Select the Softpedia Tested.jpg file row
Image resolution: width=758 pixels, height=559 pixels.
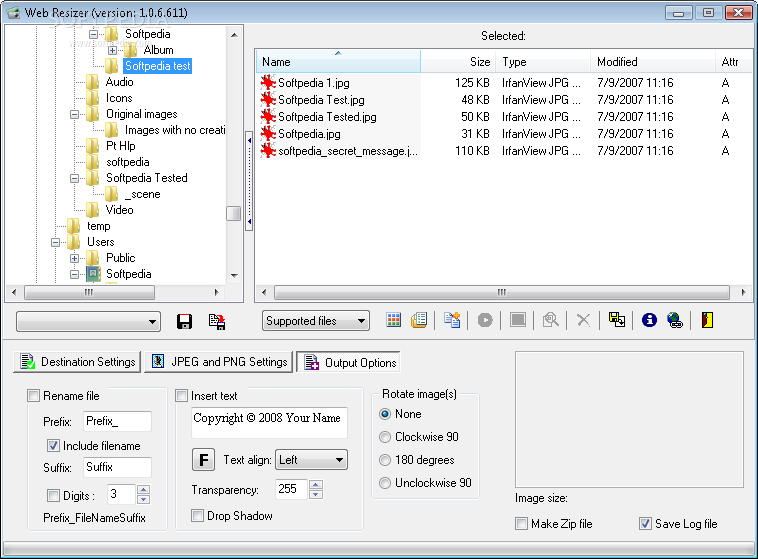point(503,117)
